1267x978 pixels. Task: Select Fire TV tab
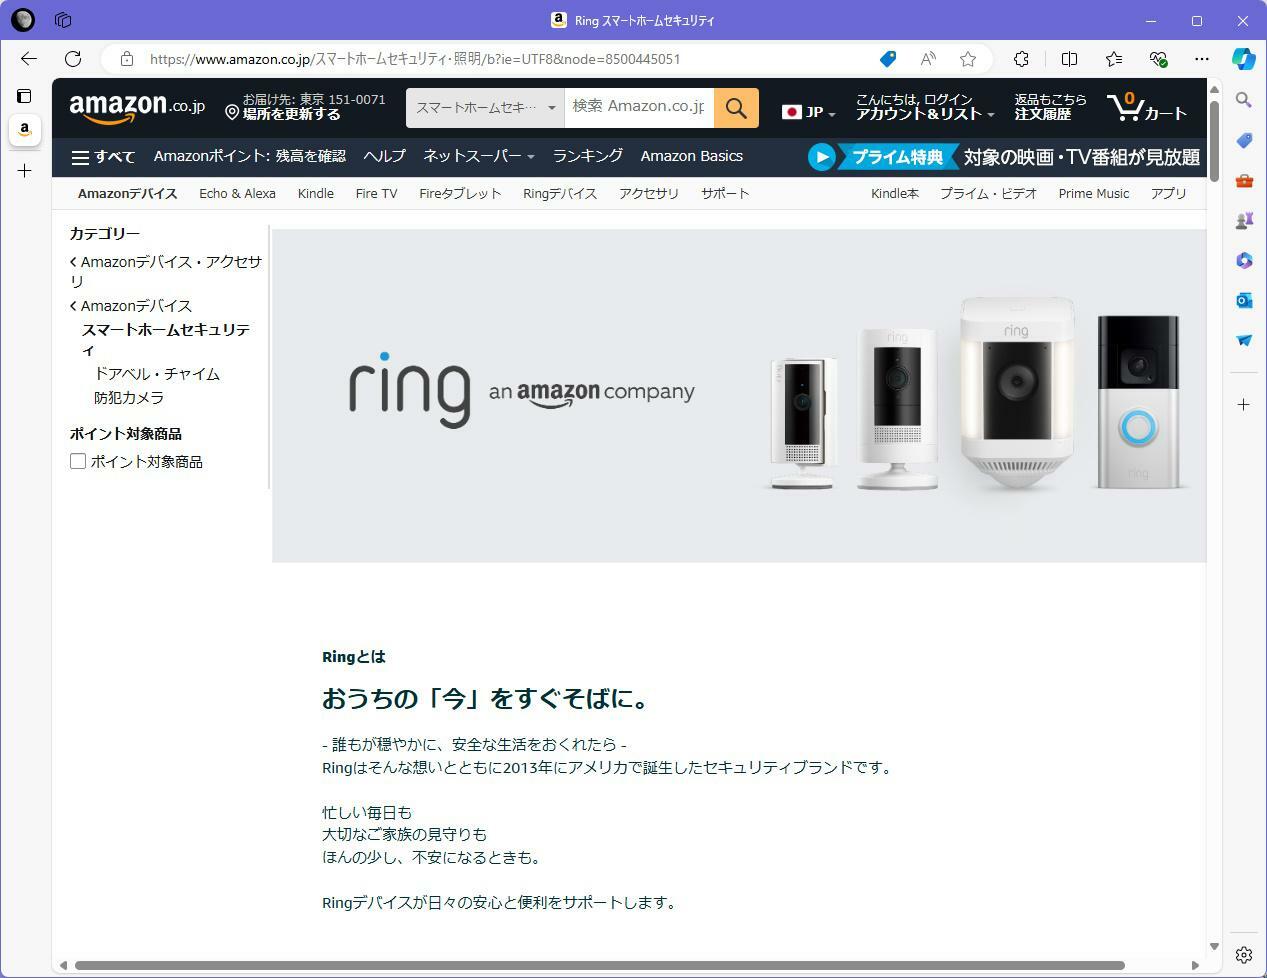376,193
